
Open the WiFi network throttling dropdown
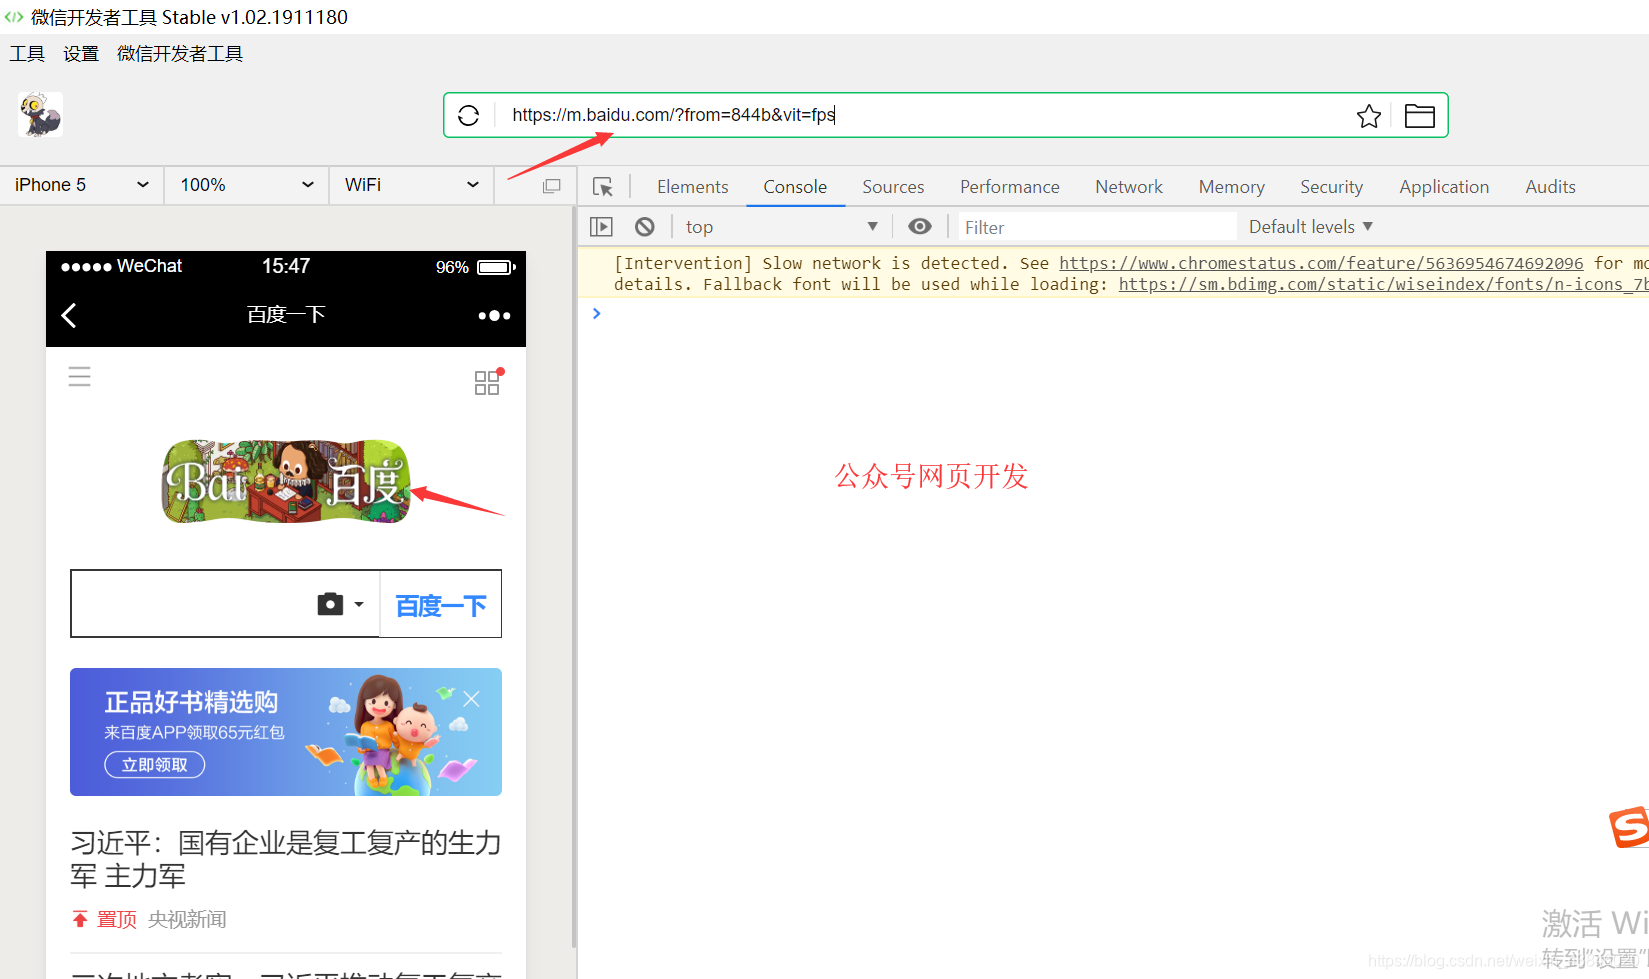(x=411, y=184)
